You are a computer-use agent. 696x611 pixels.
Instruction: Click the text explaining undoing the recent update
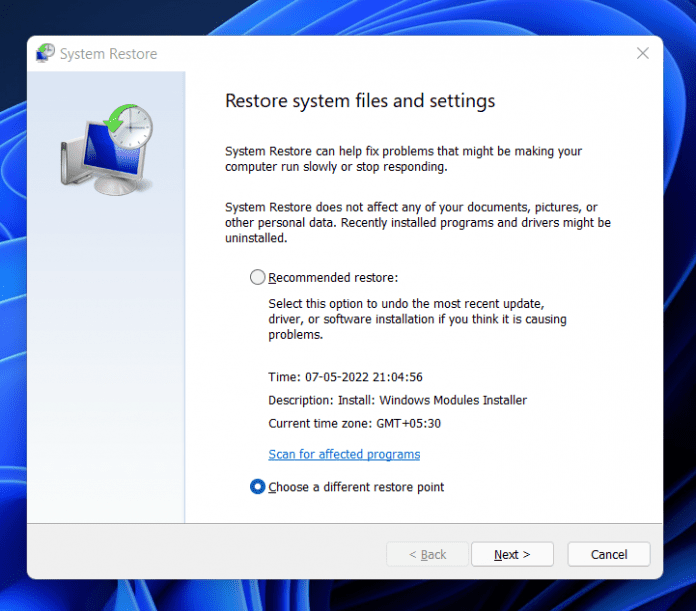(x=406, y=320)
